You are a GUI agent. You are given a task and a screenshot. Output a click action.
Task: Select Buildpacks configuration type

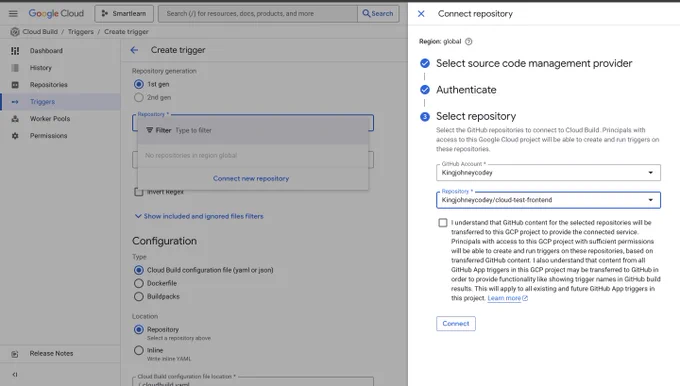139,297
